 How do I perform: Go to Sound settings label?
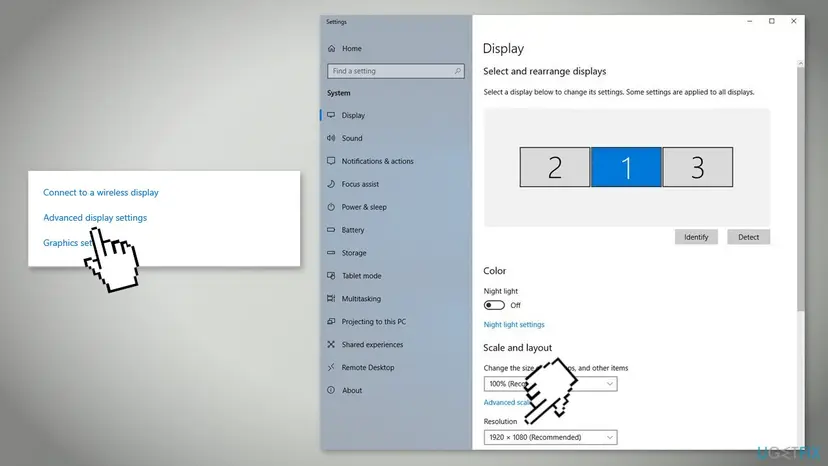[352, 138]
